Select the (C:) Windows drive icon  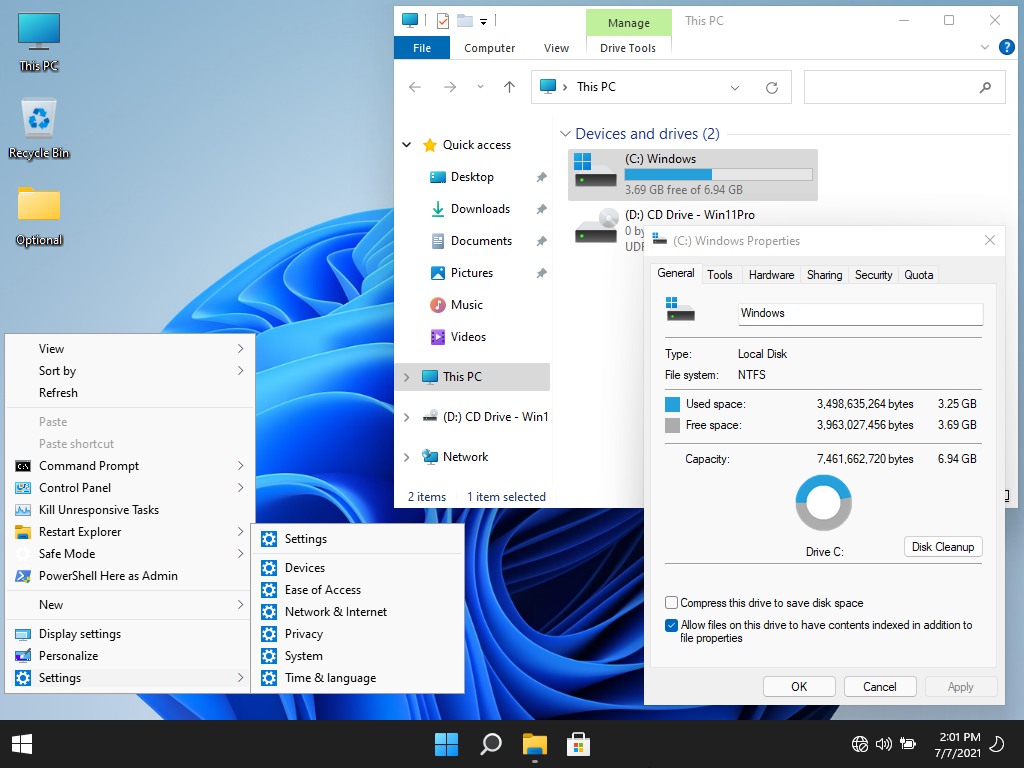(x=595, y=171)
